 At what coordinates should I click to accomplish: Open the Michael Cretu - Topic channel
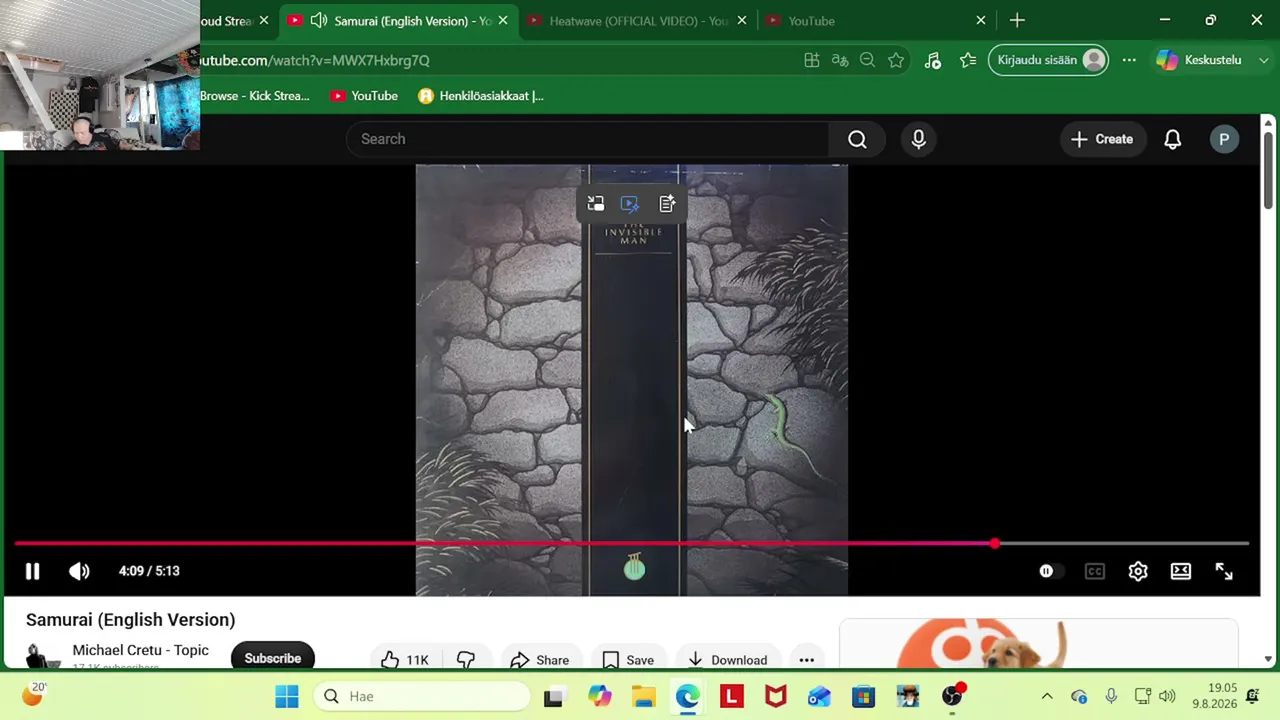click(x=140, y=650)
